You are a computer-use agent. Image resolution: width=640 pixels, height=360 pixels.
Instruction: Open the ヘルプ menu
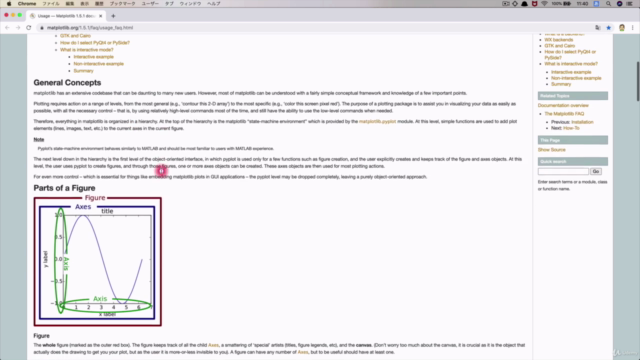pyautogui.click(x=213, y=4)
